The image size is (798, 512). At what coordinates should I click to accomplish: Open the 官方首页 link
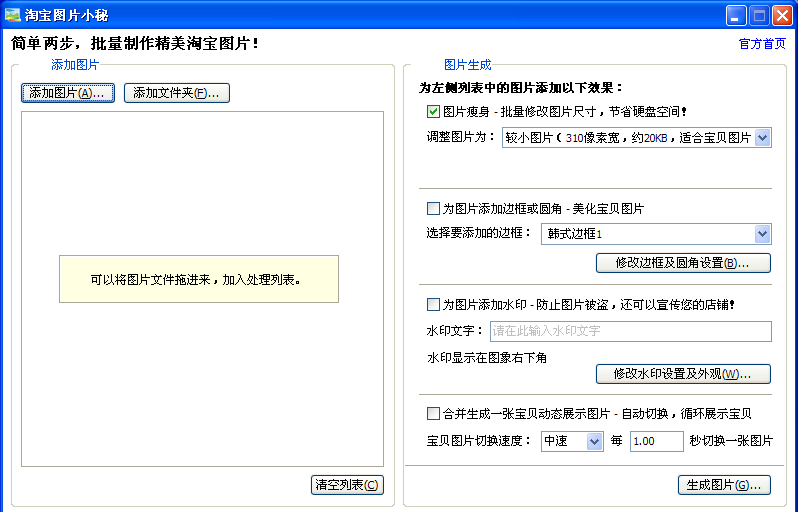762,44
